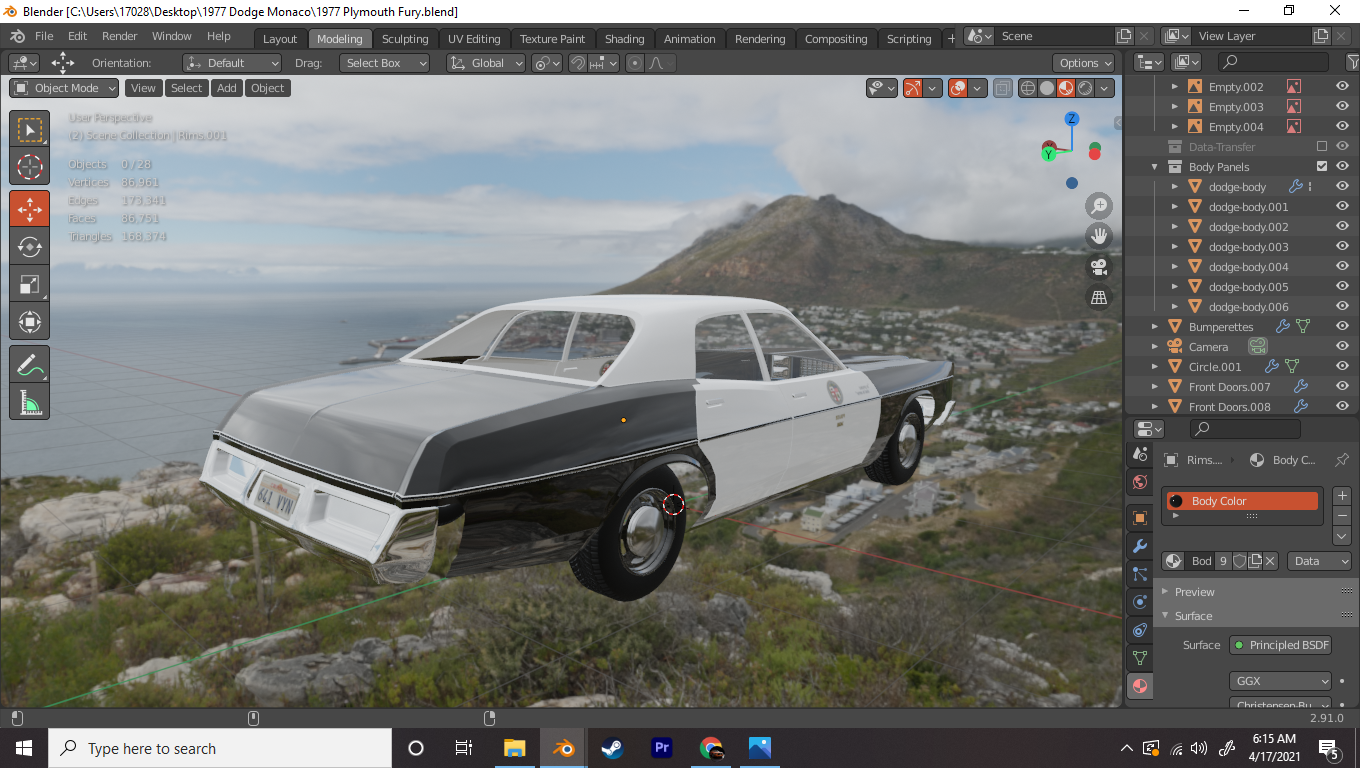Click the zoom magnifier in the viewport
Image resolution: width=1360 pixels, height=768 pixels.
pos(1099,207)
